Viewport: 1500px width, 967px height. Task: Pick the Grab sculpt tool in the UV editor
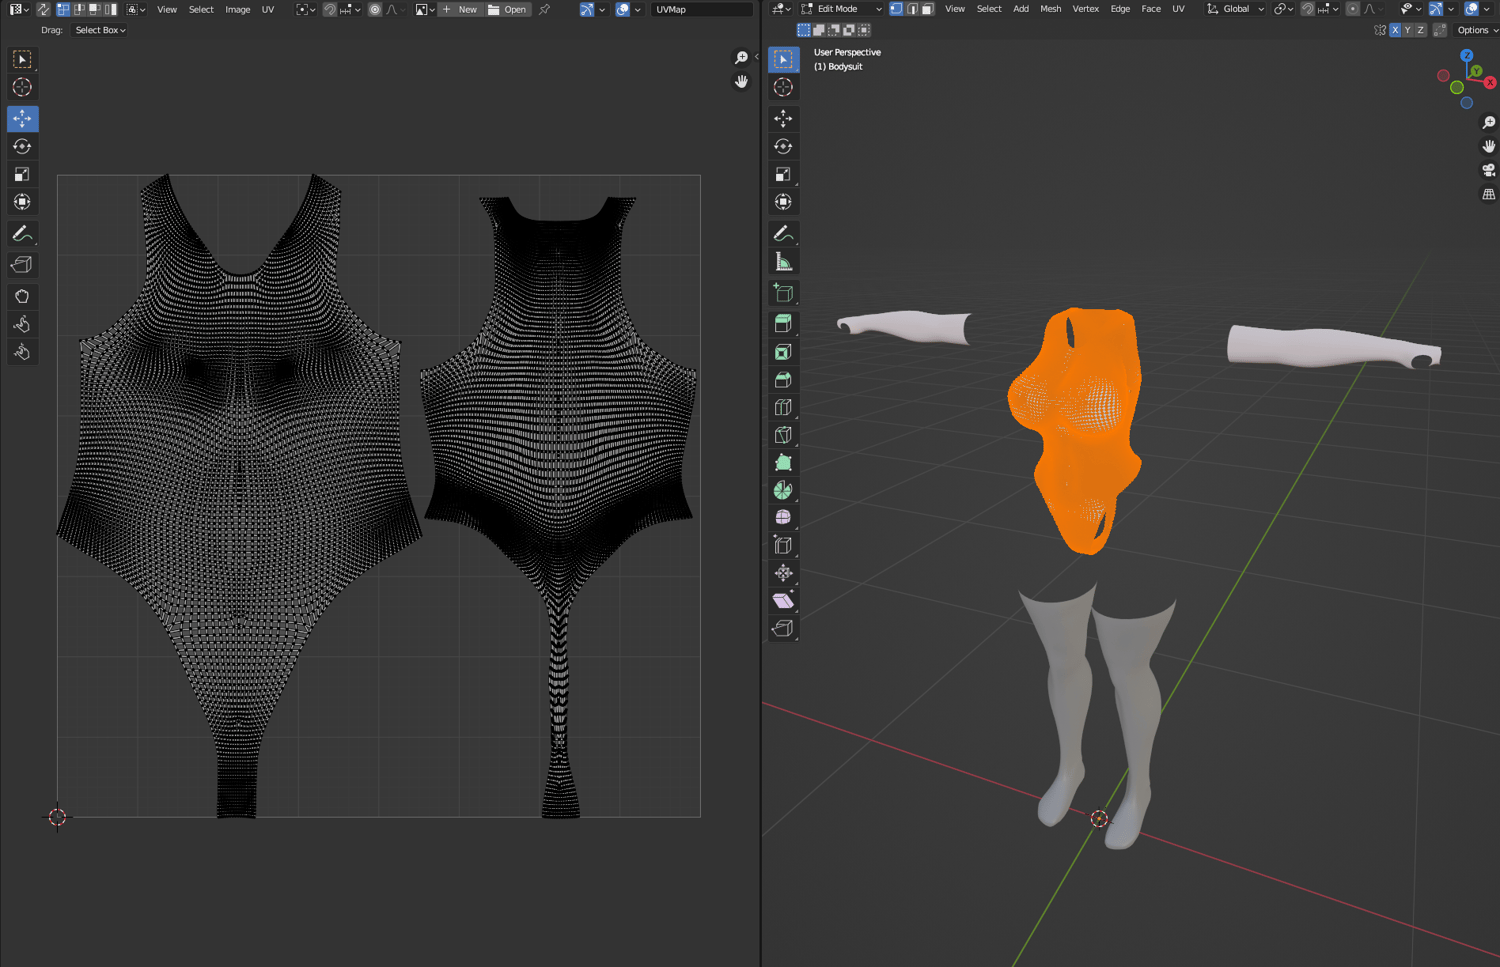[x=22, y=296]
